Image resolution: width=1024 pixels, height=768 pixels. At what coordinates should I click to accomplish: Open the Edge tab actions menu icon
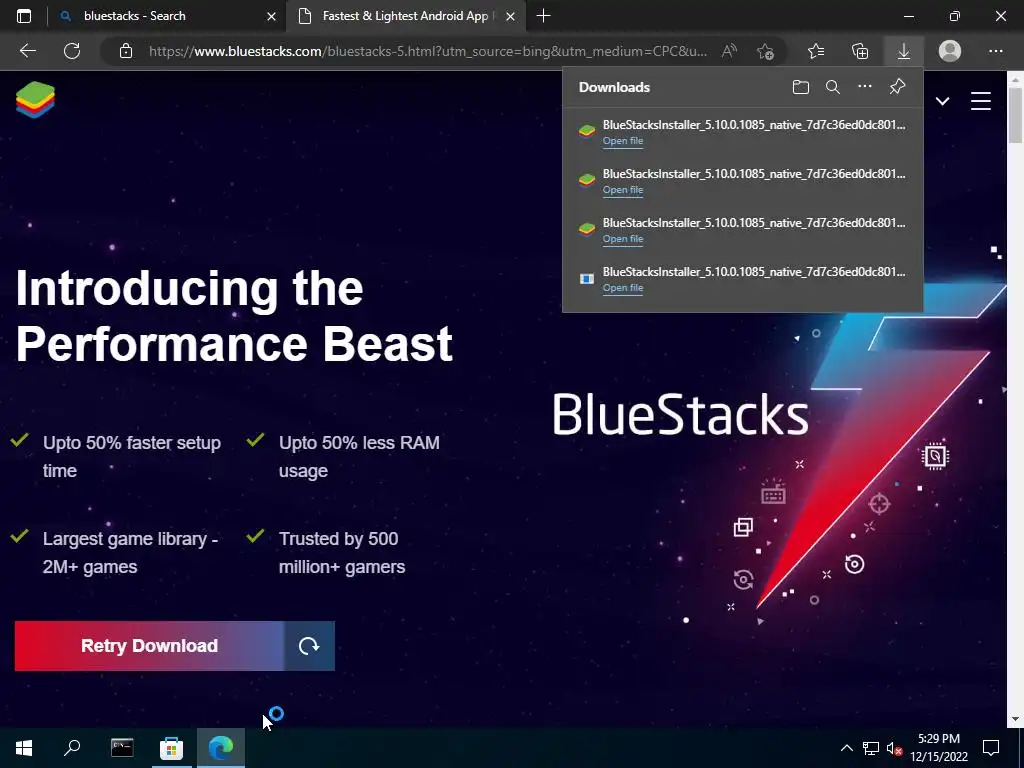pos(24,16)
